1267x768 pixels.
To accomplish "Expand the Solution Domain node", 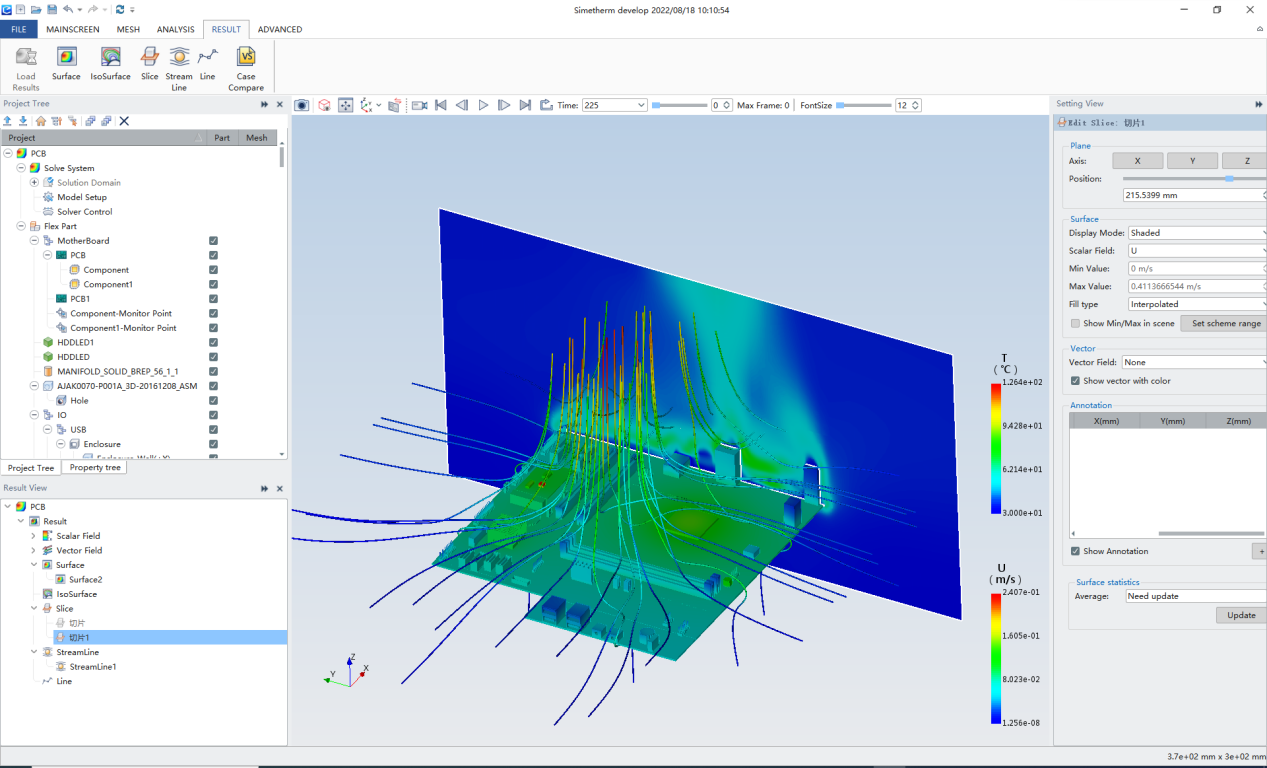I will (x=34, y=183).
